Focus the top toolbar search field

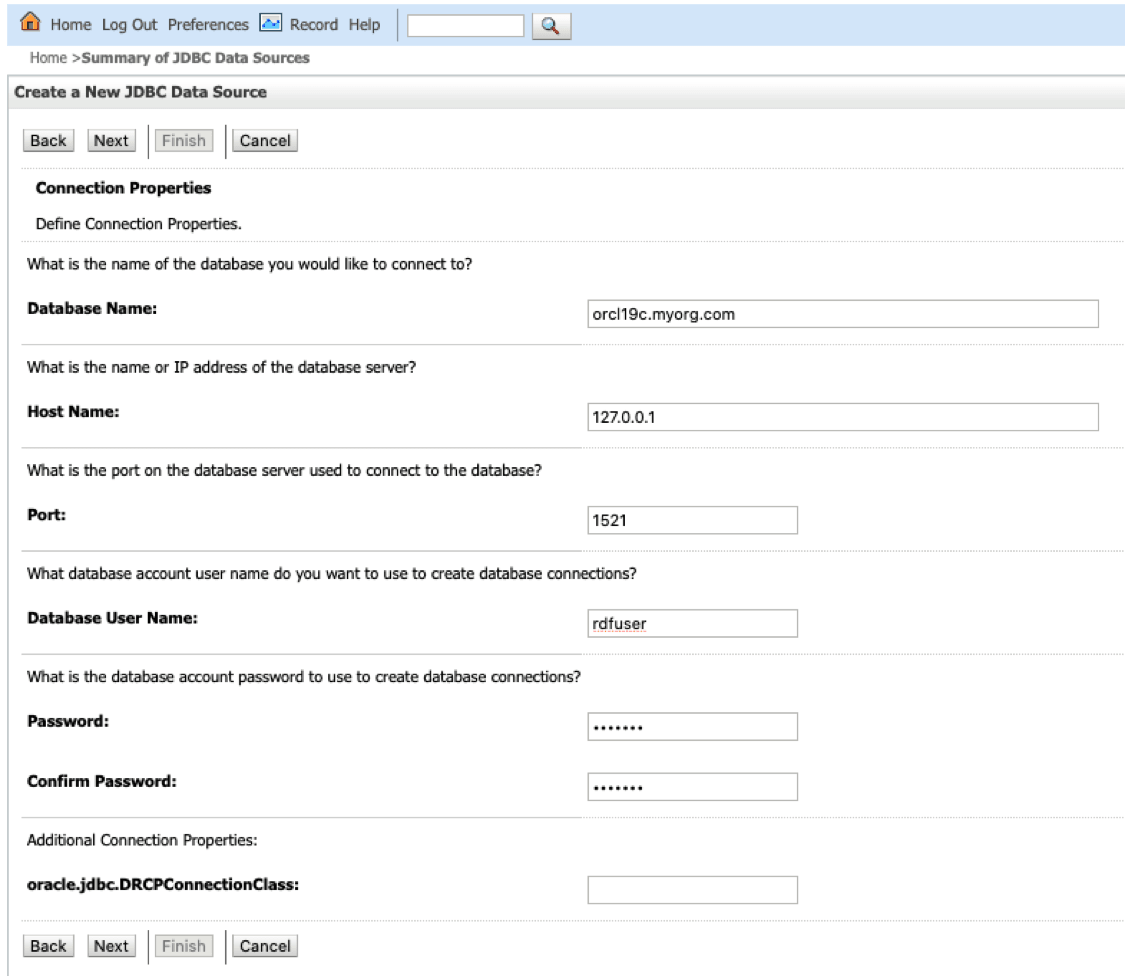(x=466, y=26)
